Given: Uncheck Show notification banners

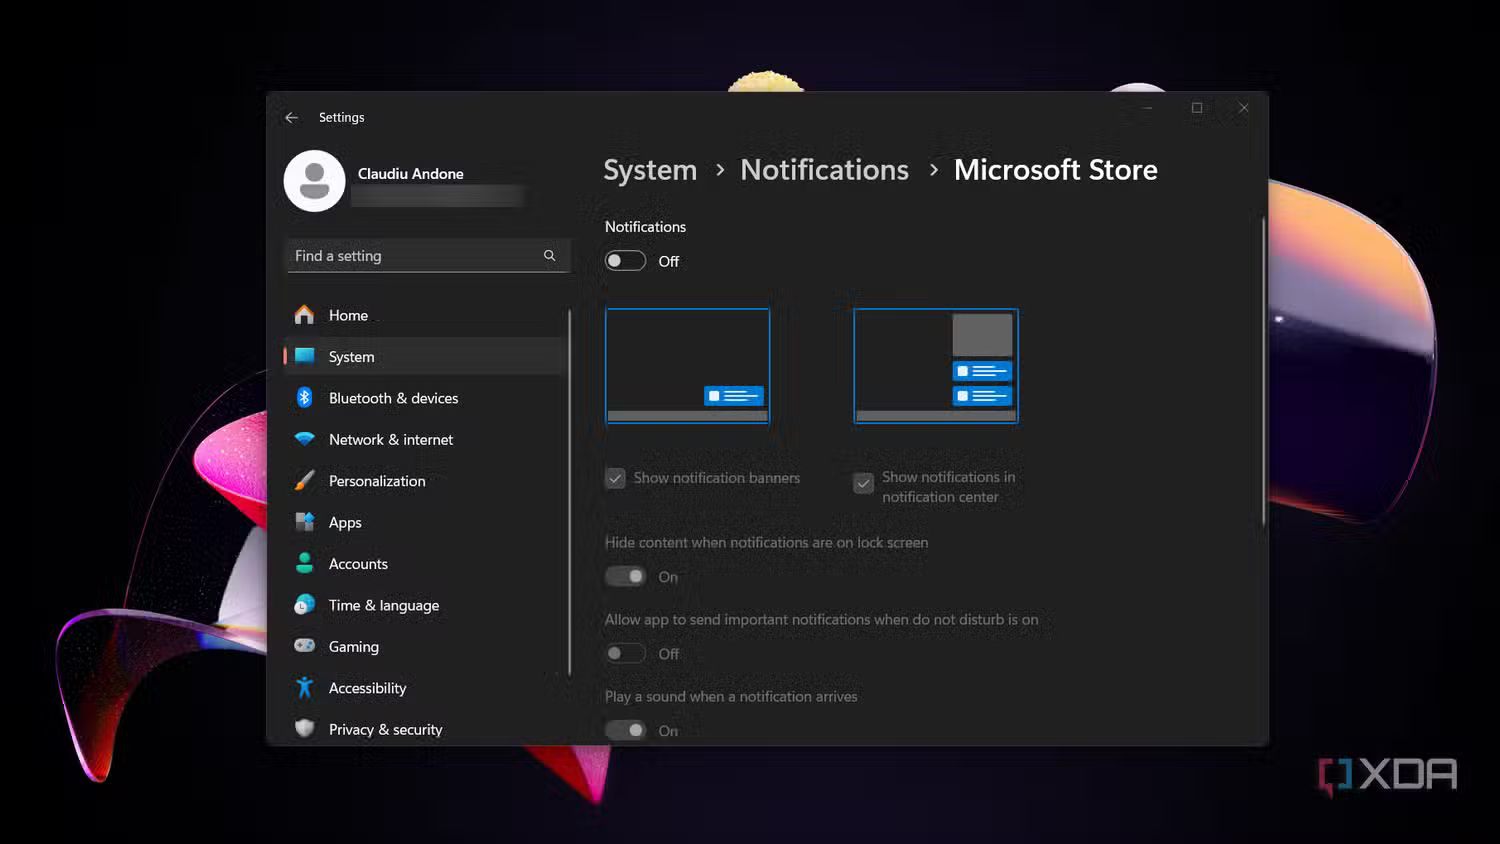Looking at the screenshot, I should pos(615,478).
